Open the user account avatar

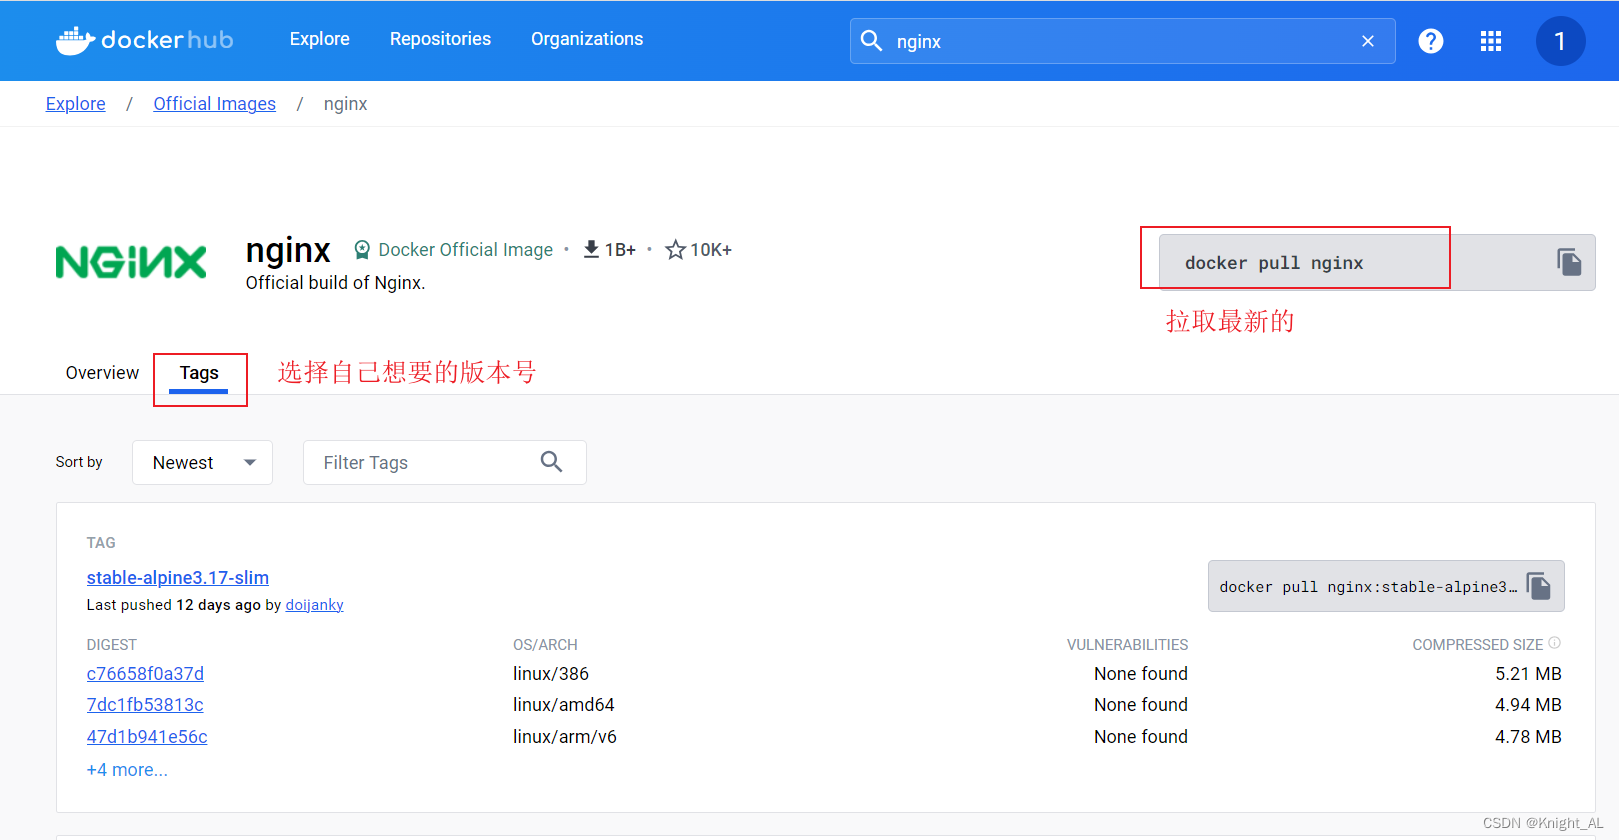(1560, 41)
